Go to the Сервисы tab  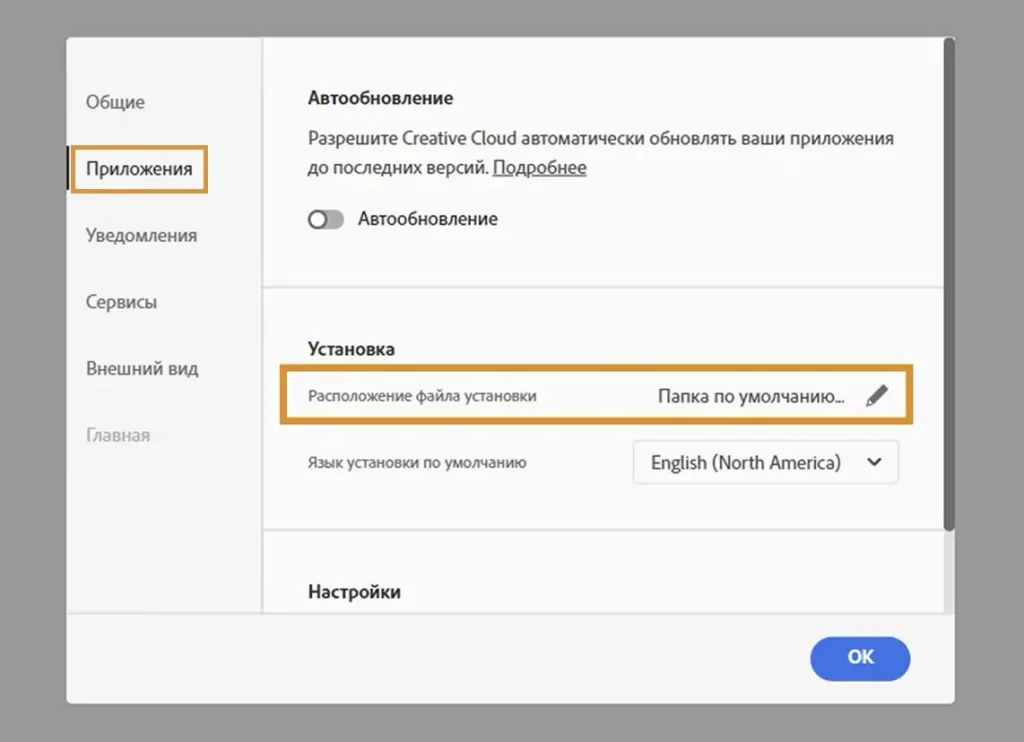coord(121,302)
